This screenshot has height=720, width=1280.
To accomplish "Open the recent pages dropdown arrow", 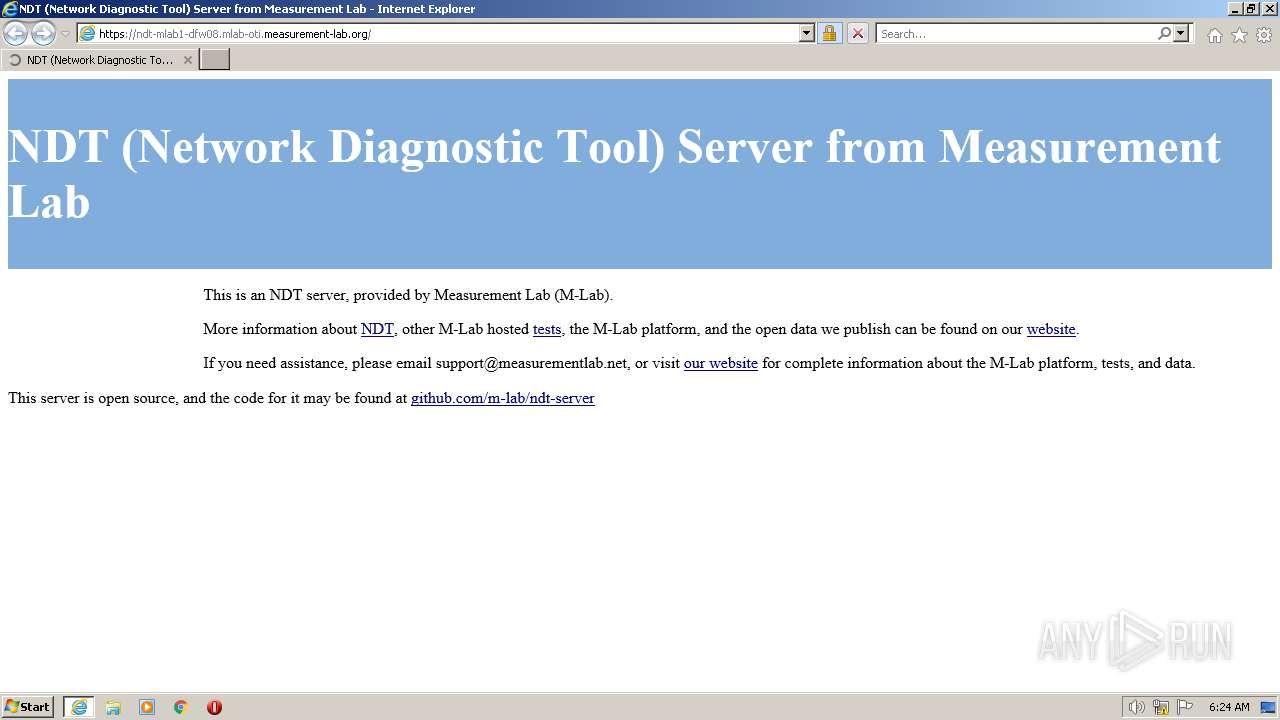I will [65, 34].
